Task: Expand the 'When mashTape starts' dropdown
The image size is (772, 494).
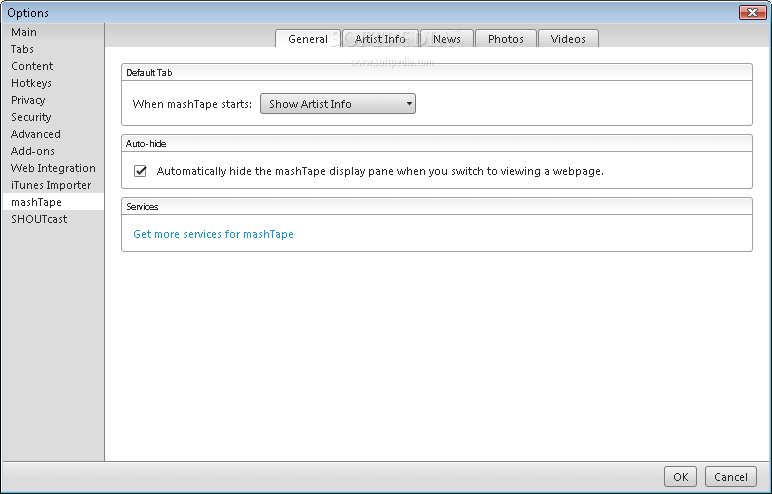Action: 338,104
